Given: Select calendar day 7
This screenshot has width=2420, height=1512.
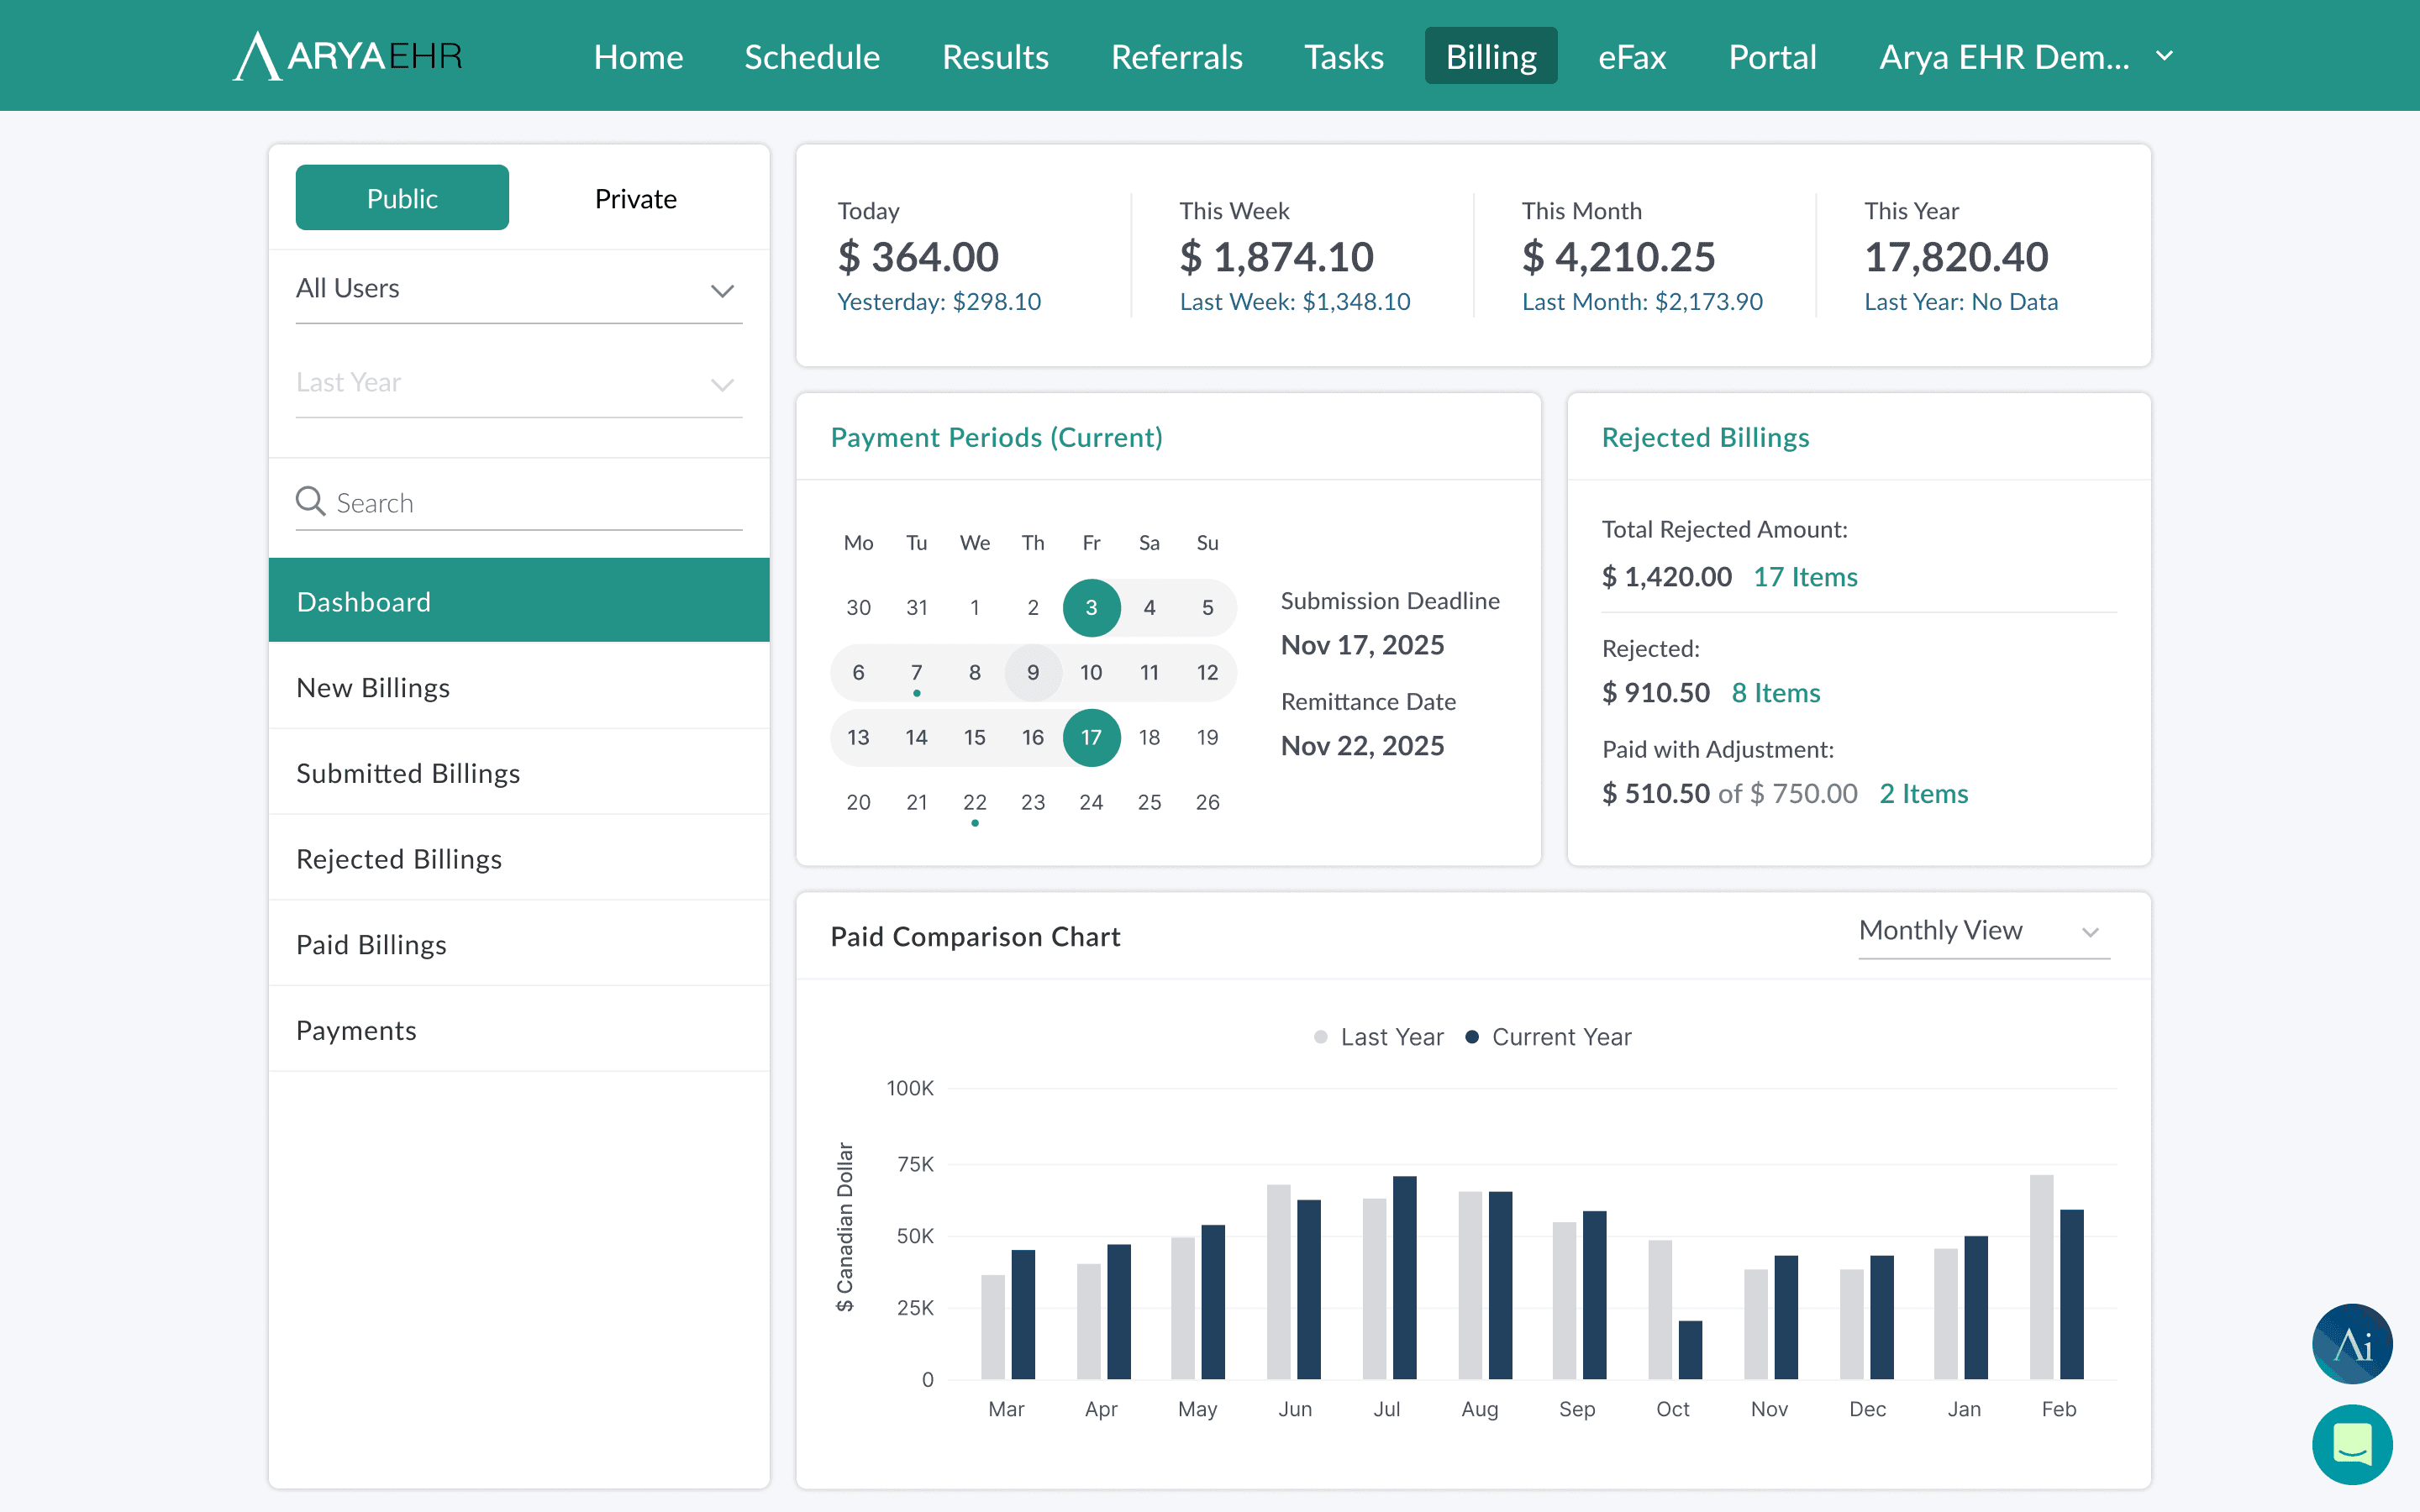Looking at the screenshot, I should tap(916, 673).
